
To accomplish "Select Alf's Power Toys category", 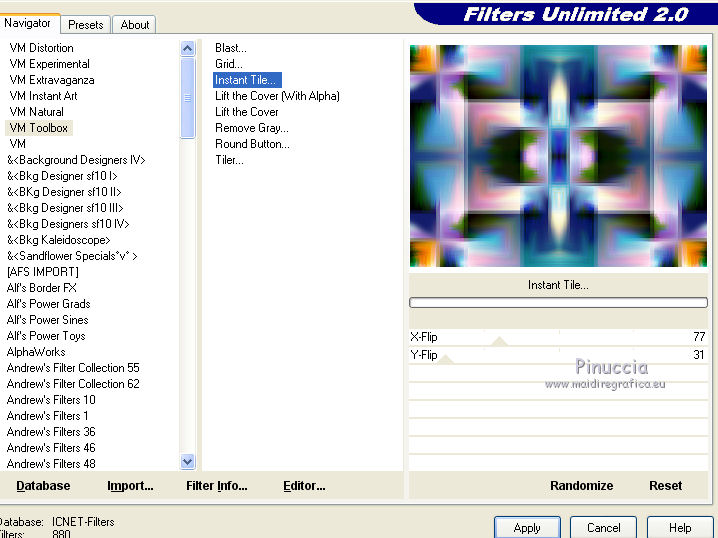I will 46,336.
